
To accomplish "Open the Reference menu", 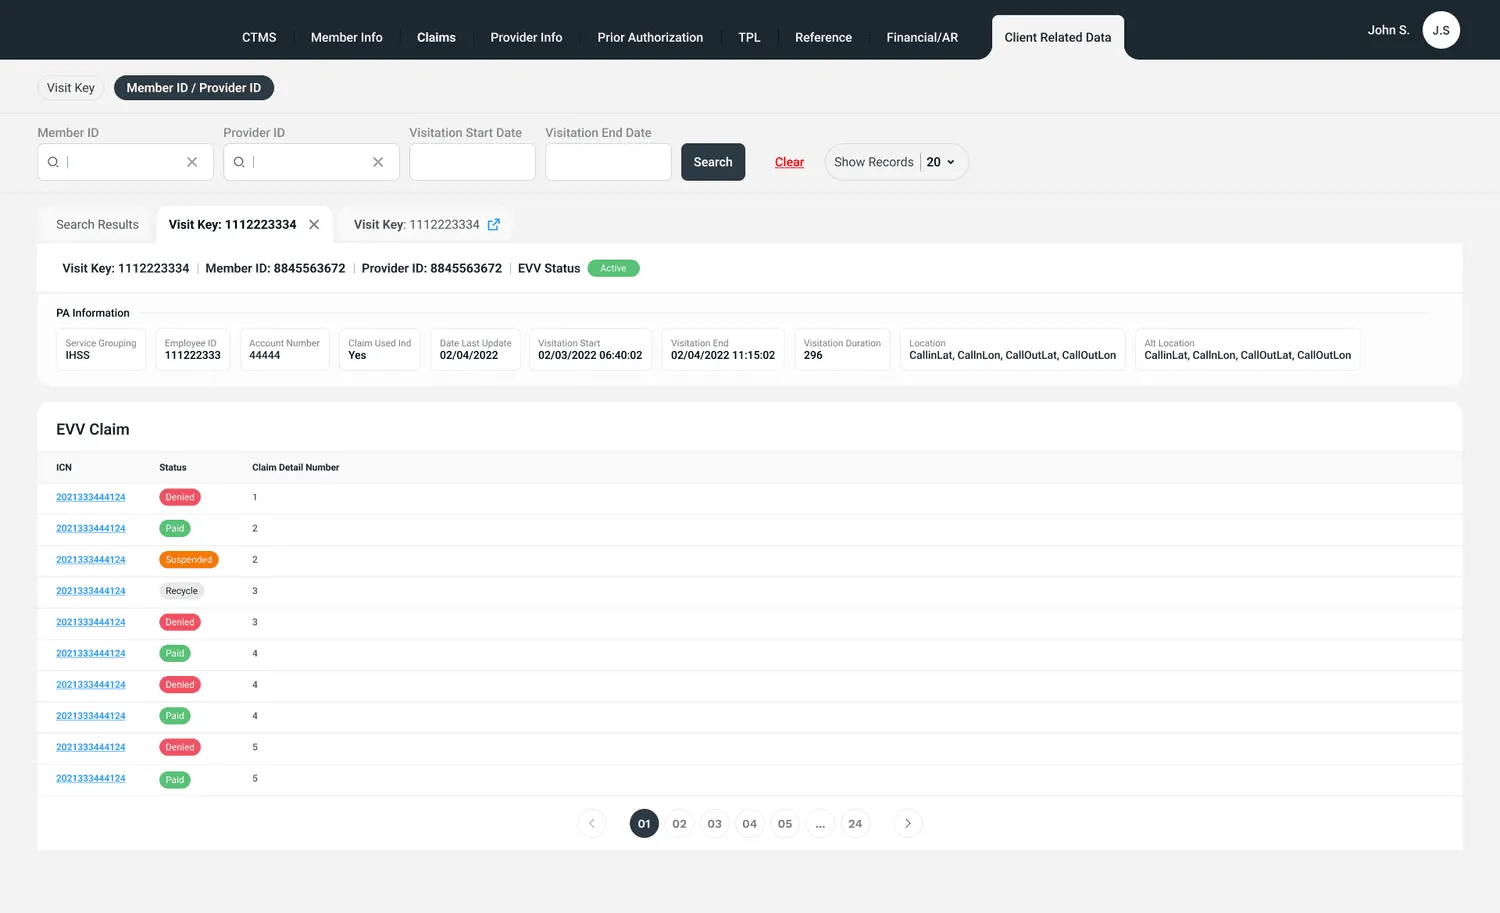I will click(x=823, y=37).
